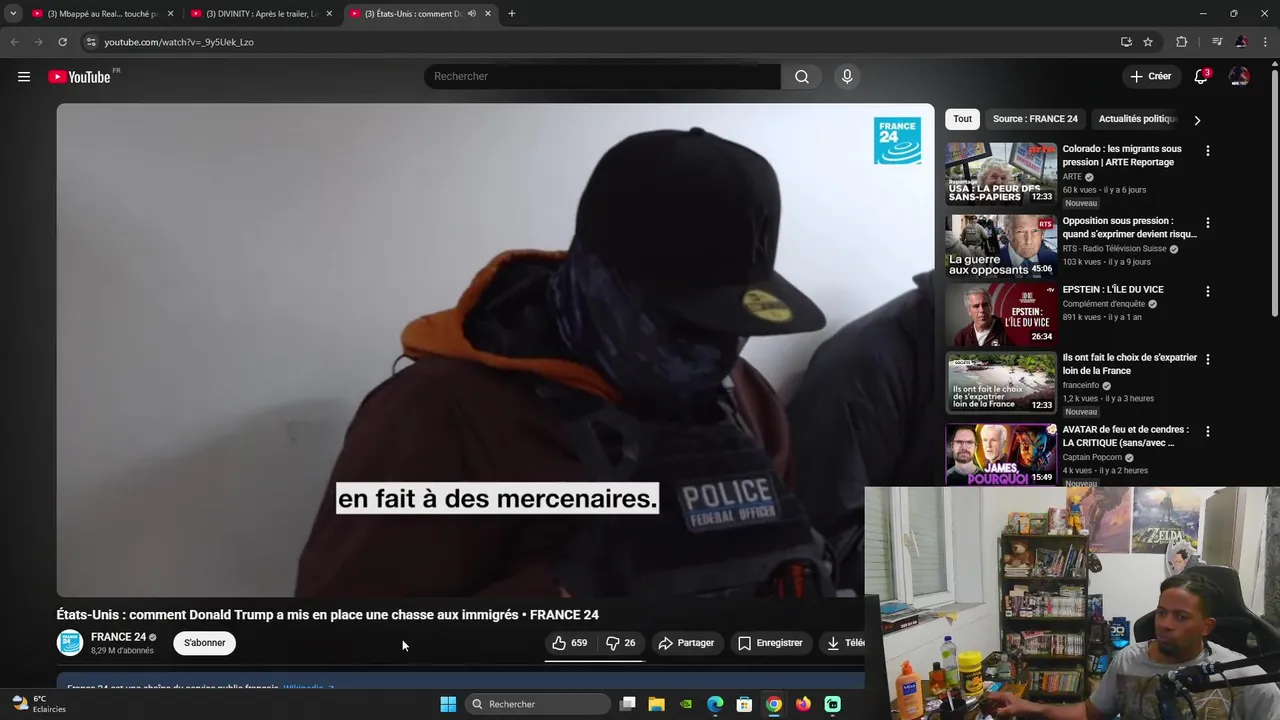Save video with Enregistrer button

click(770, 643)
